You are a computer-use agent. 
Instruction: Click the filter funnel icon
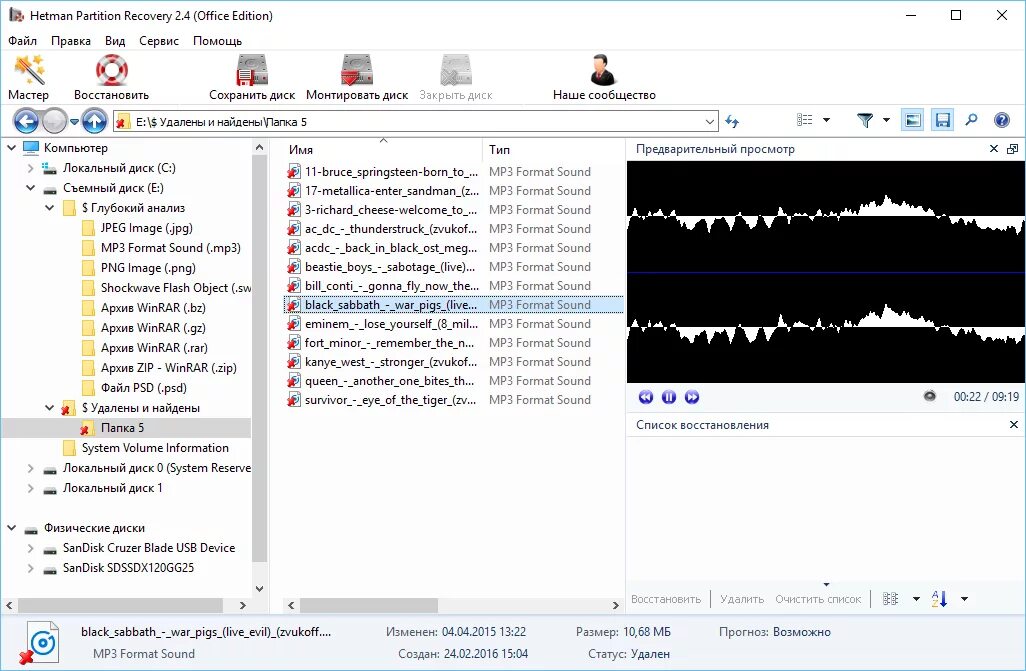click(865, 120)
